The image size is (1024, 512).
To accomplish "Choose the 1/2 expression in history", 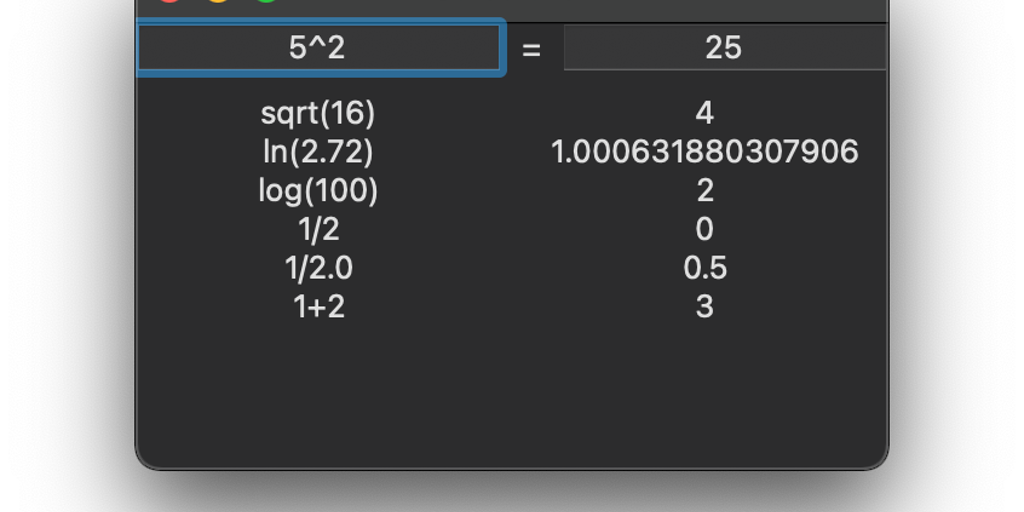I will click(318, 229).
